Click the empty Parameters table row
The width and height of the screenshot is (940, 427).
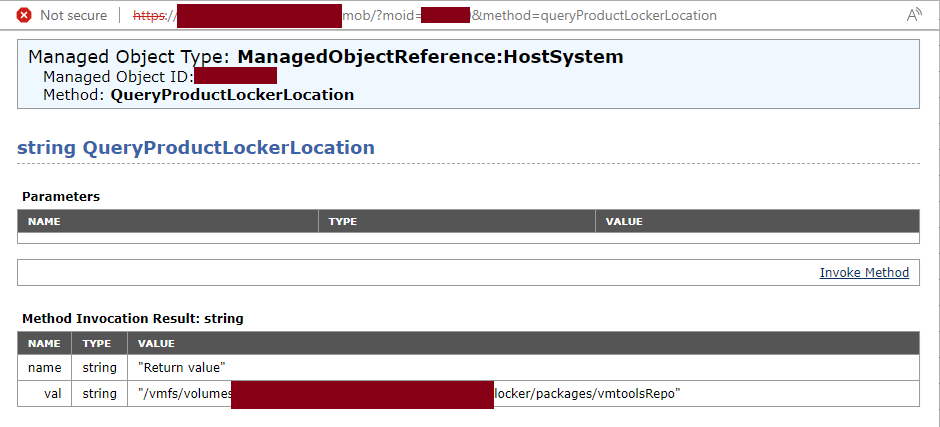pyautogui.click(x=468, y=238)
